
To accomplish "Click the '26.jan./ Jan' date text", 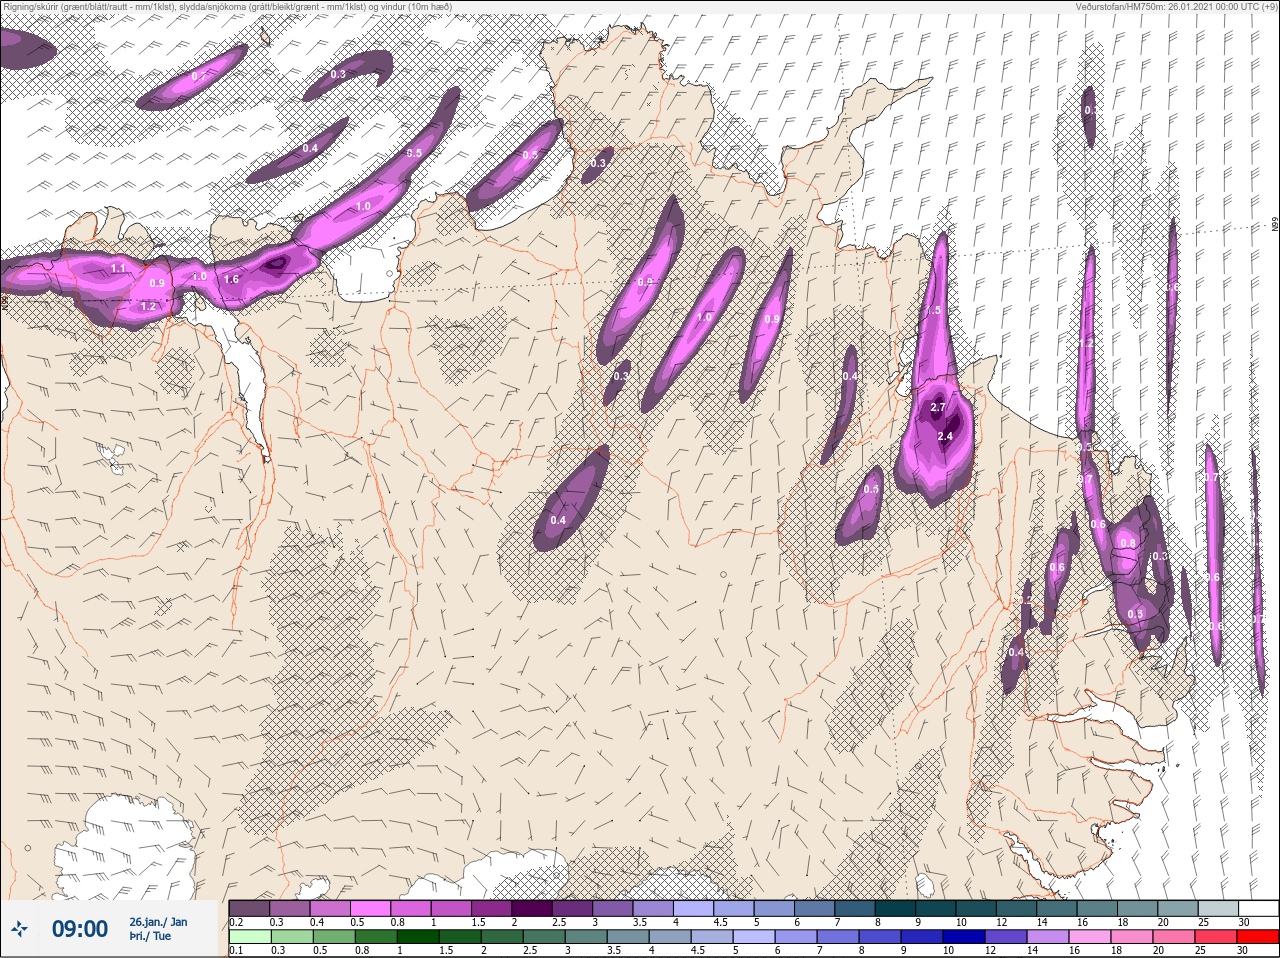I will point(158,922).
